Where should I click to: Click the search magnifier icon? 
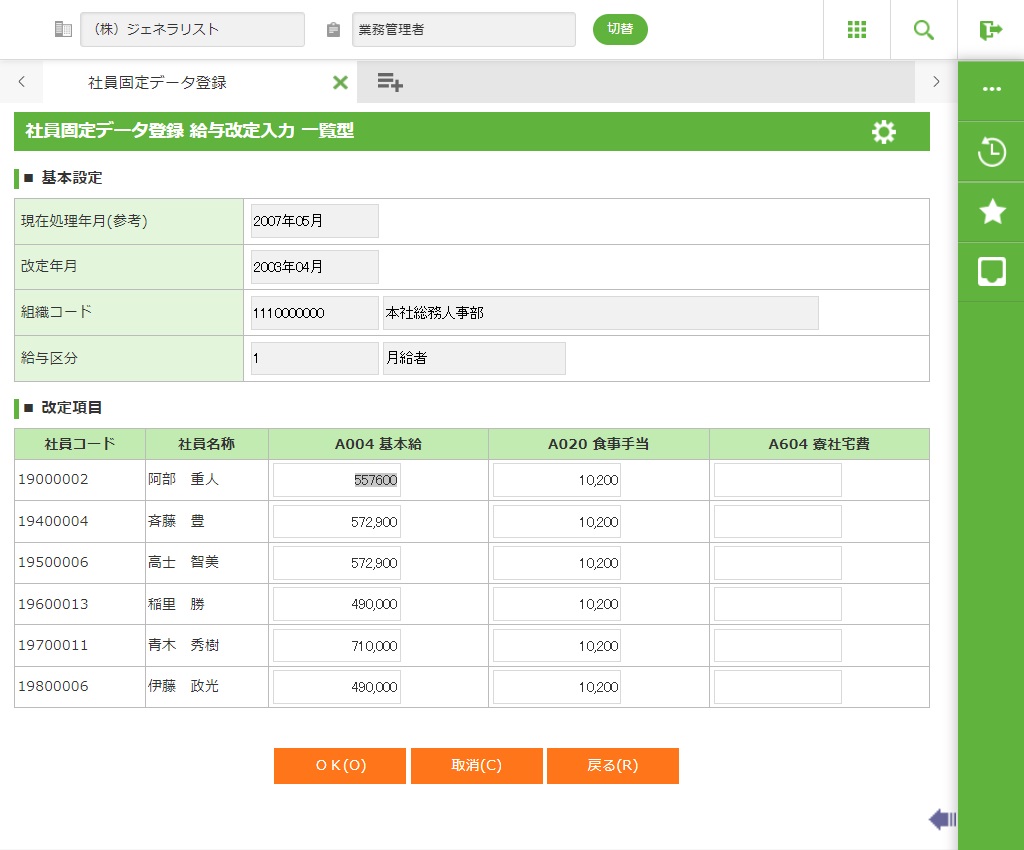[x=923, y=30]
